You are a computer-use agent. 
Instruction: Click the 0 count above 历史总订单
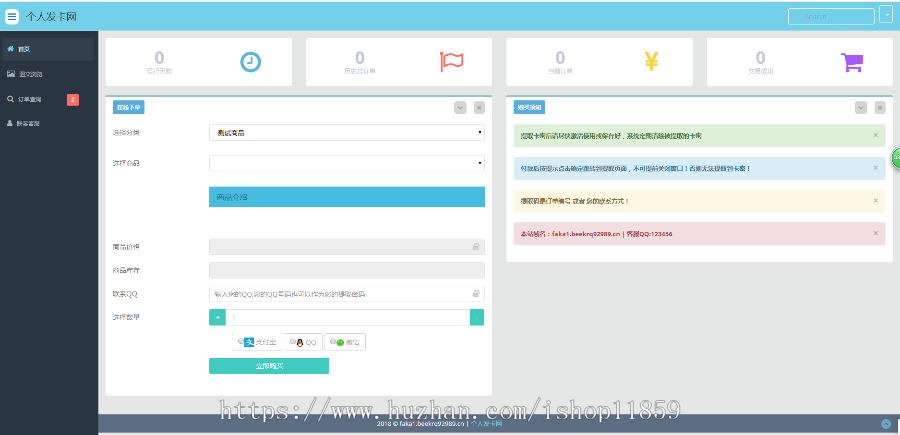[x=360, y=57]
